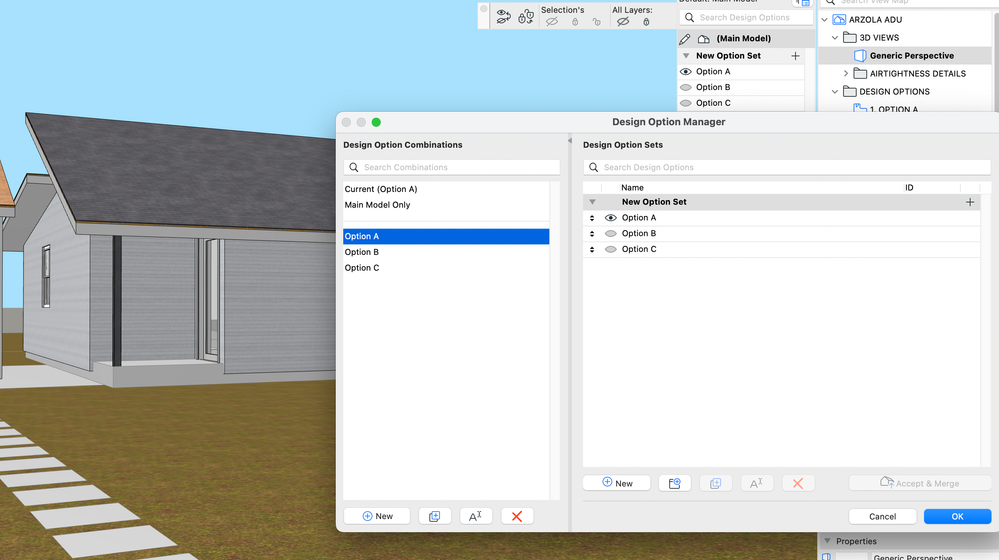Delete combination with red X under combinations list
The width and height of the screenshot is (999, 560).
coord(517,516)
